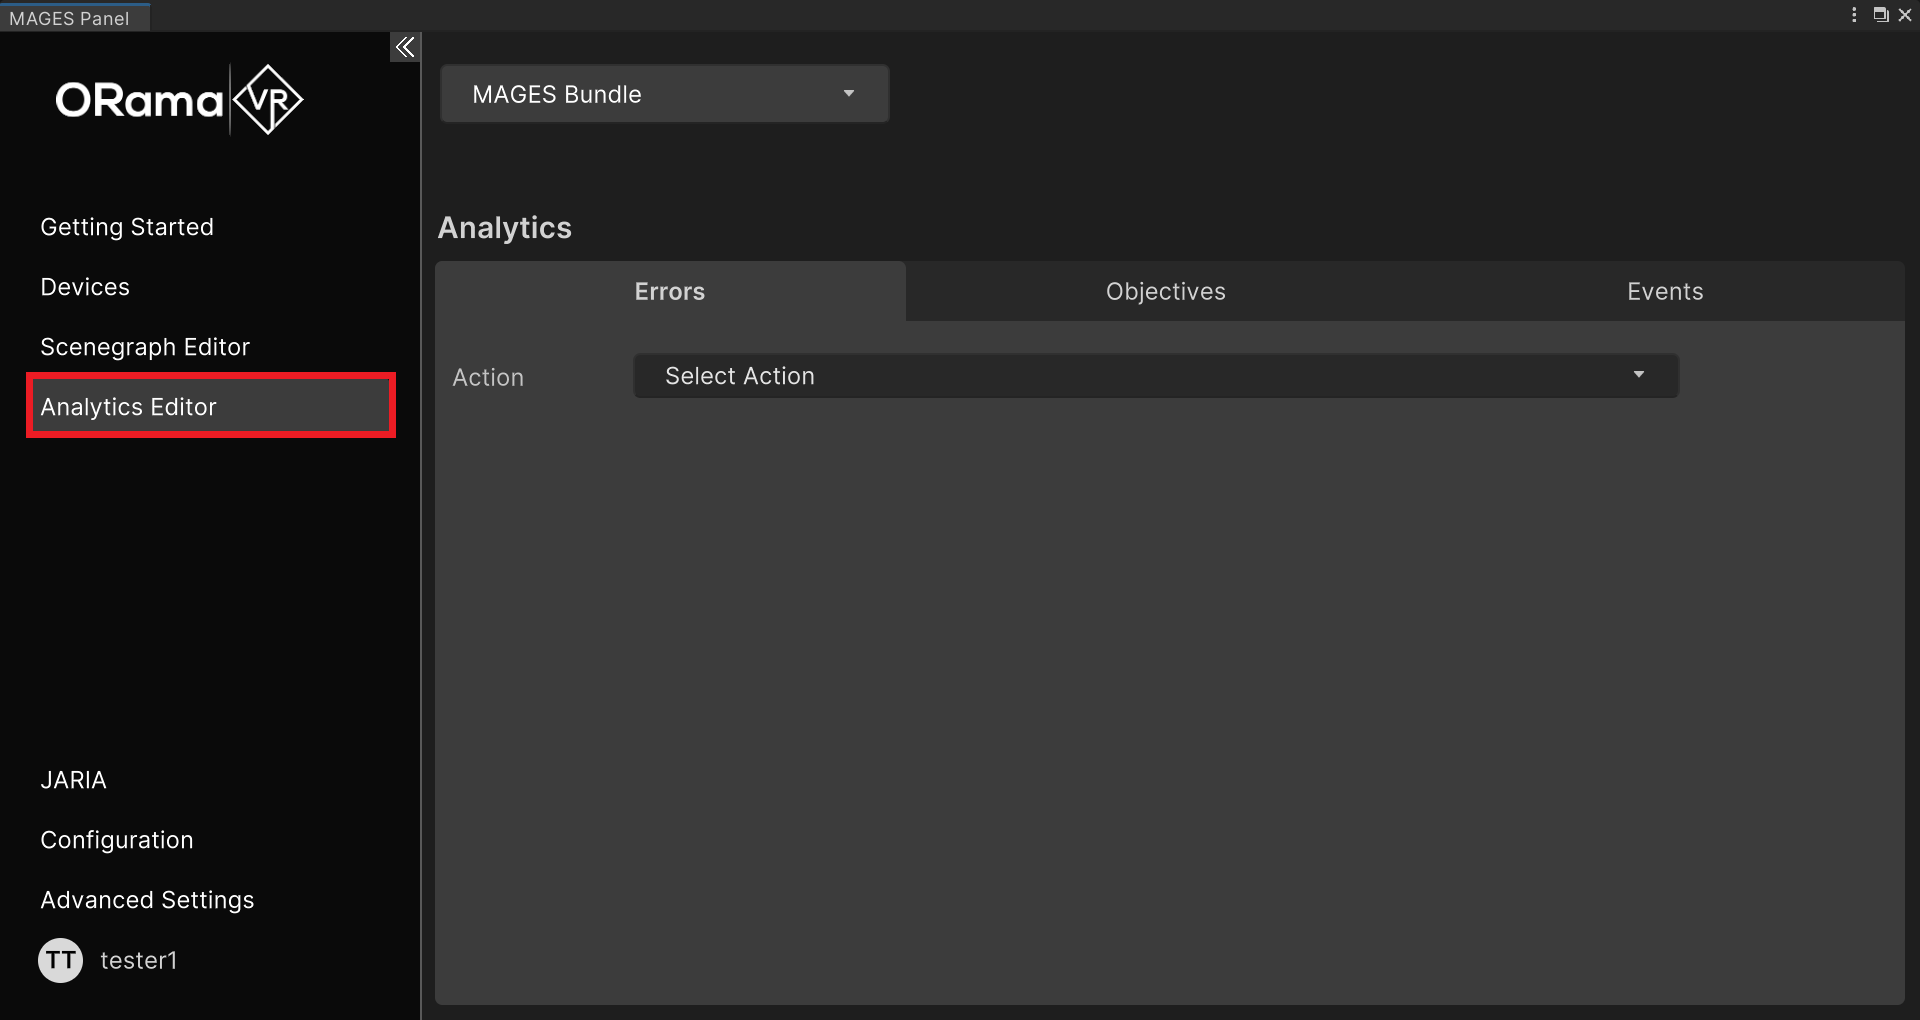Open the Scenegraph Editor
Viewport: 1920px width, 1020px height.
(144, 346)
